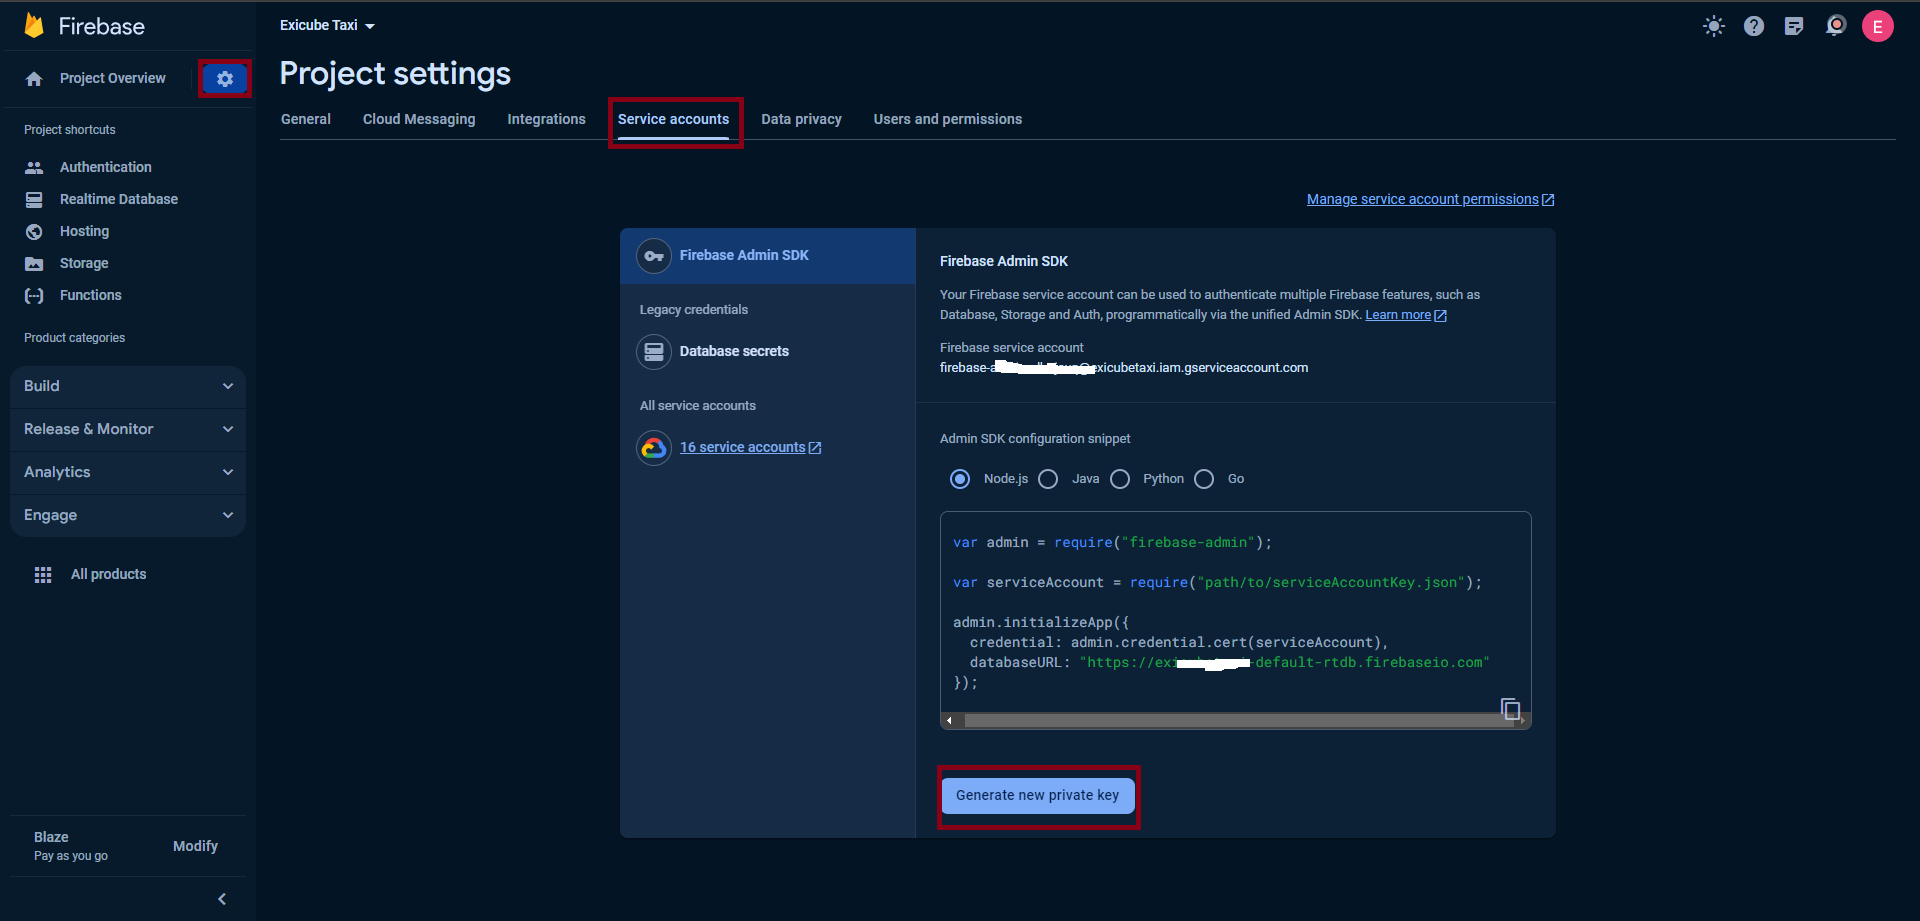
Task: Open the help question mark icon
Action: coord(1753,27)
